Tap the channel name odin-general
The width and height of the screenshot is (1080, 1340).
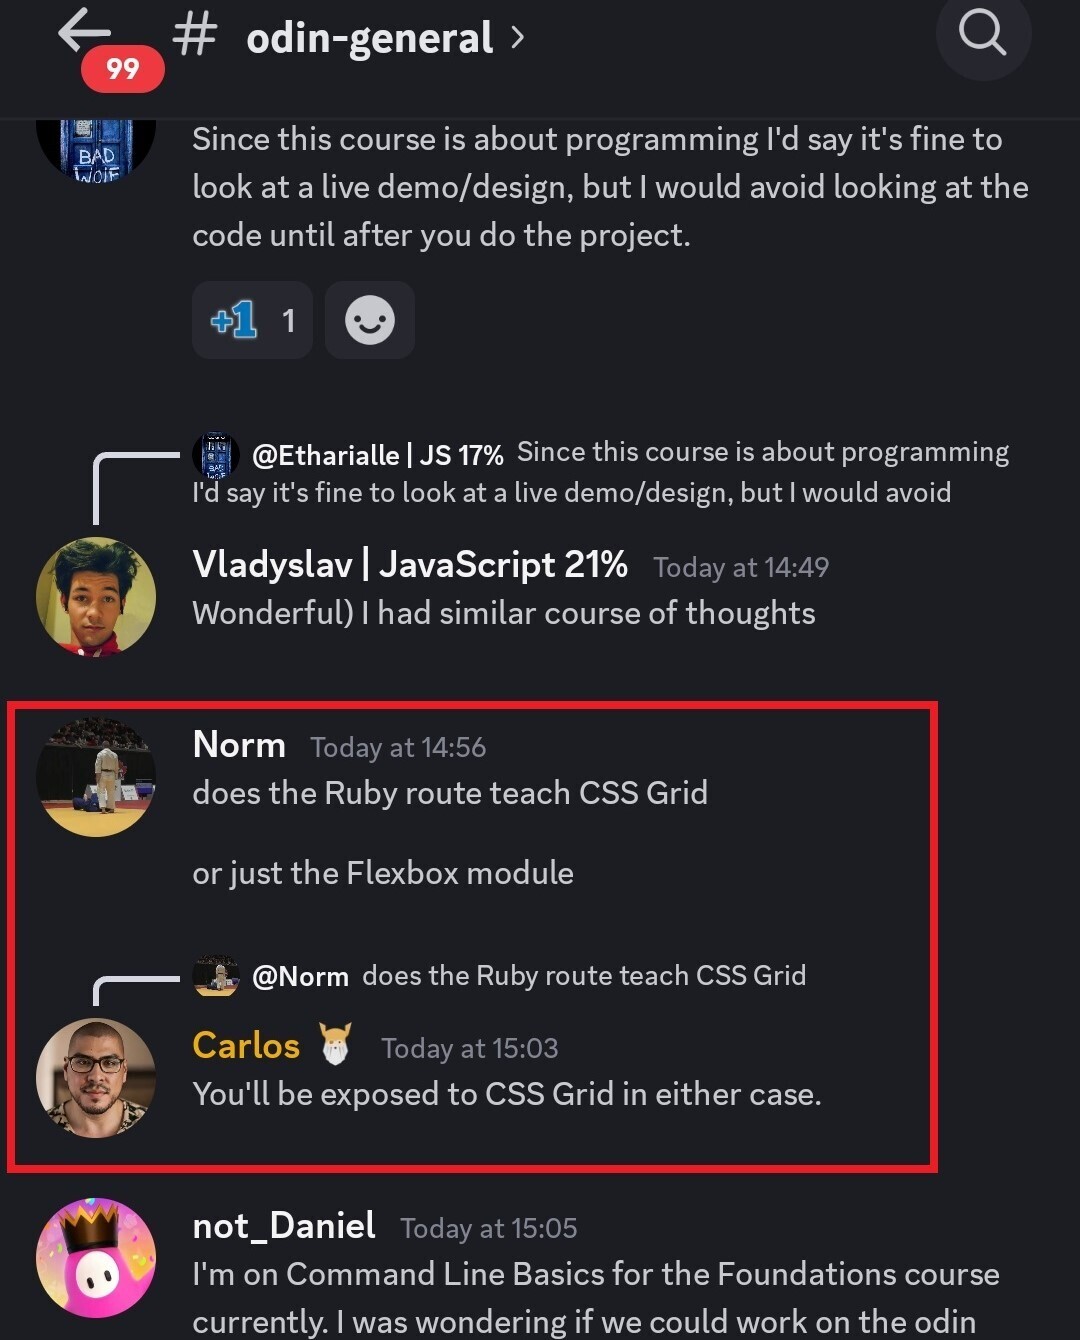367,36
